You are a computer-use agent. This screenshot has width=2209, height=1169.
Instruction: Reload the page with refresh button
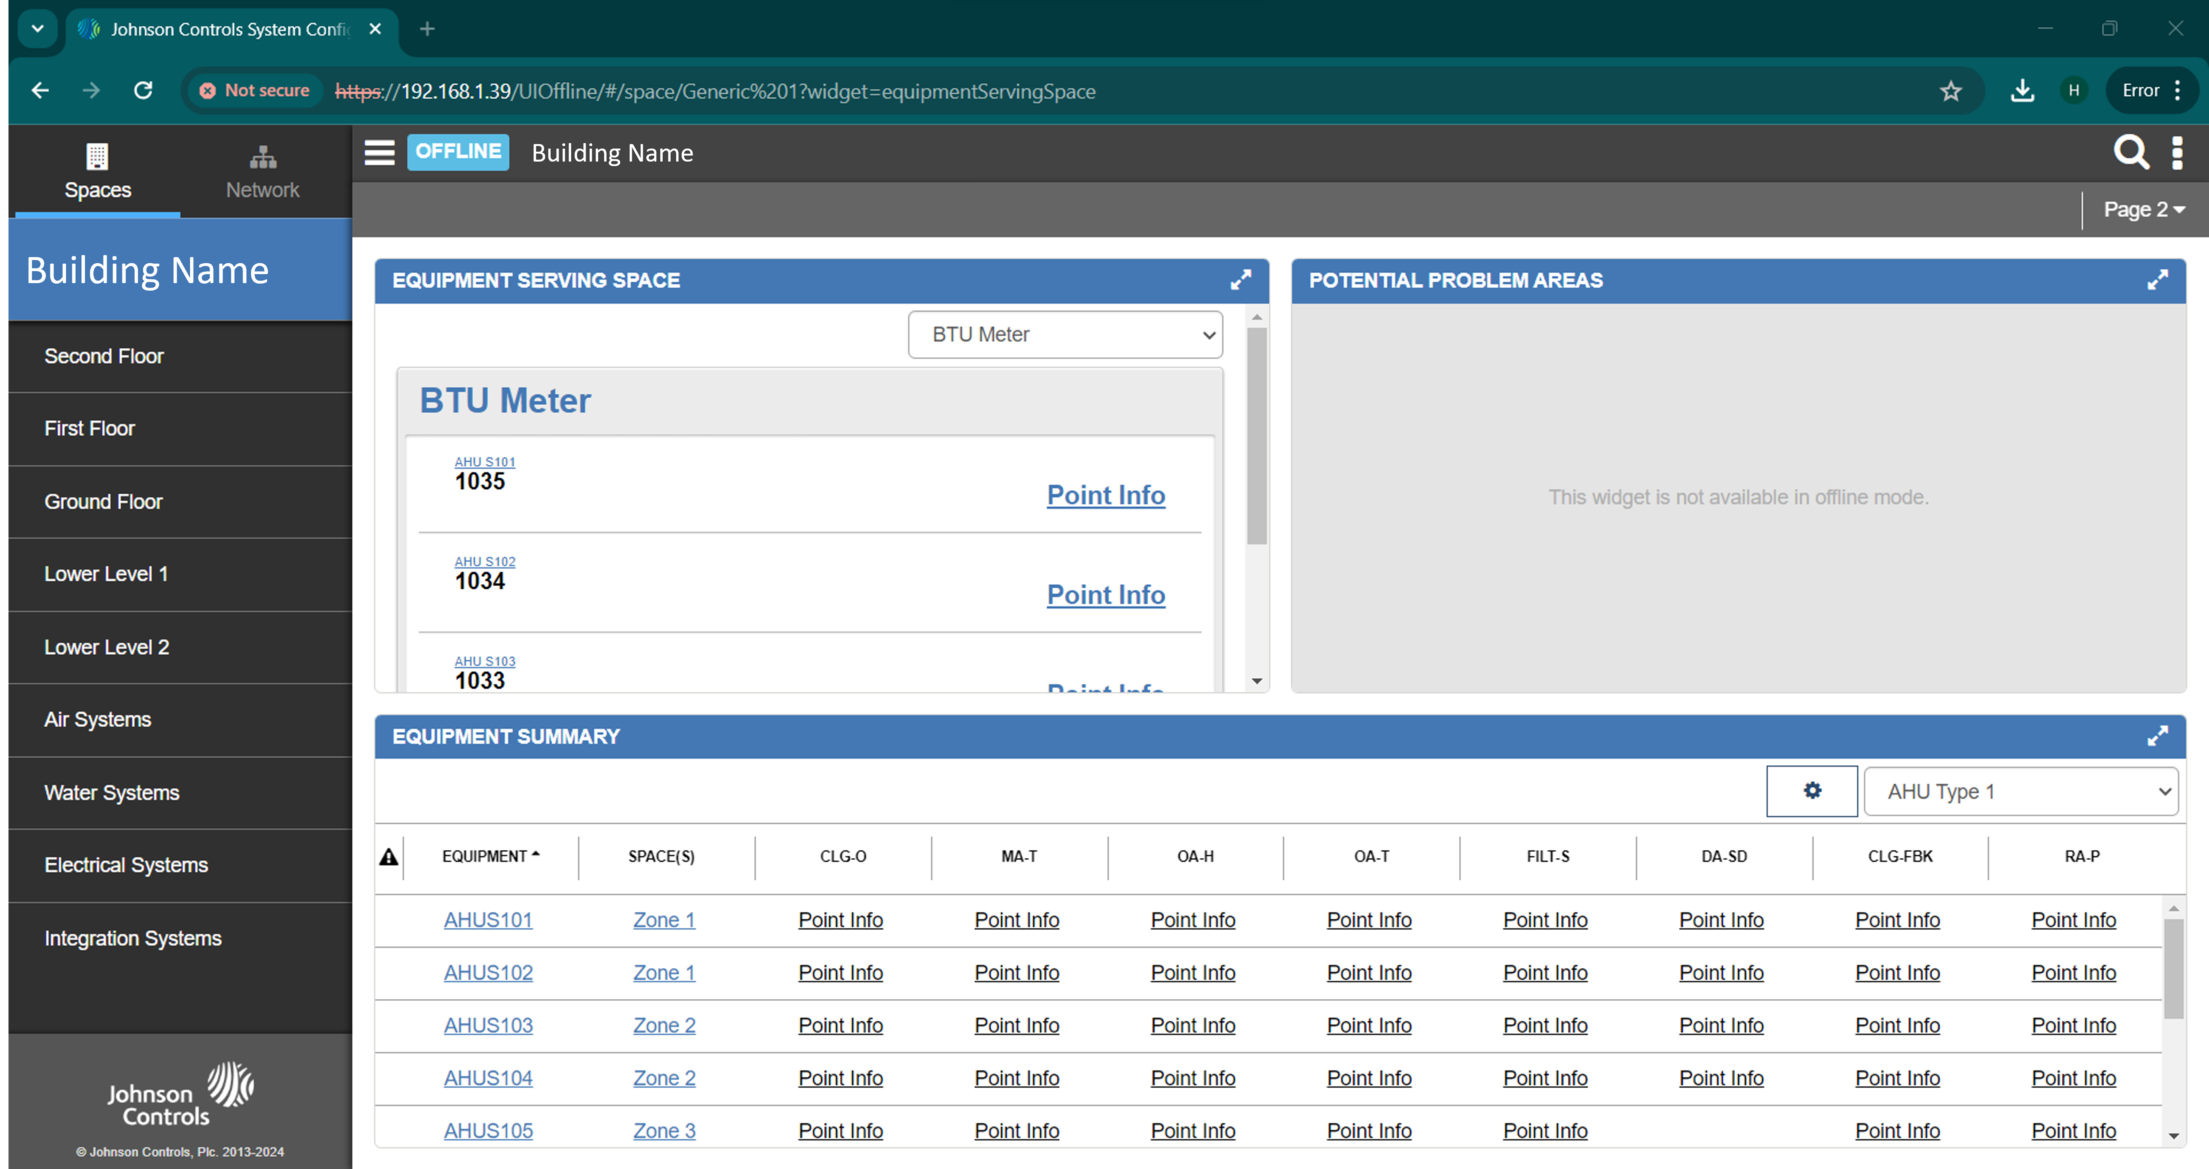tap(143, 91)
